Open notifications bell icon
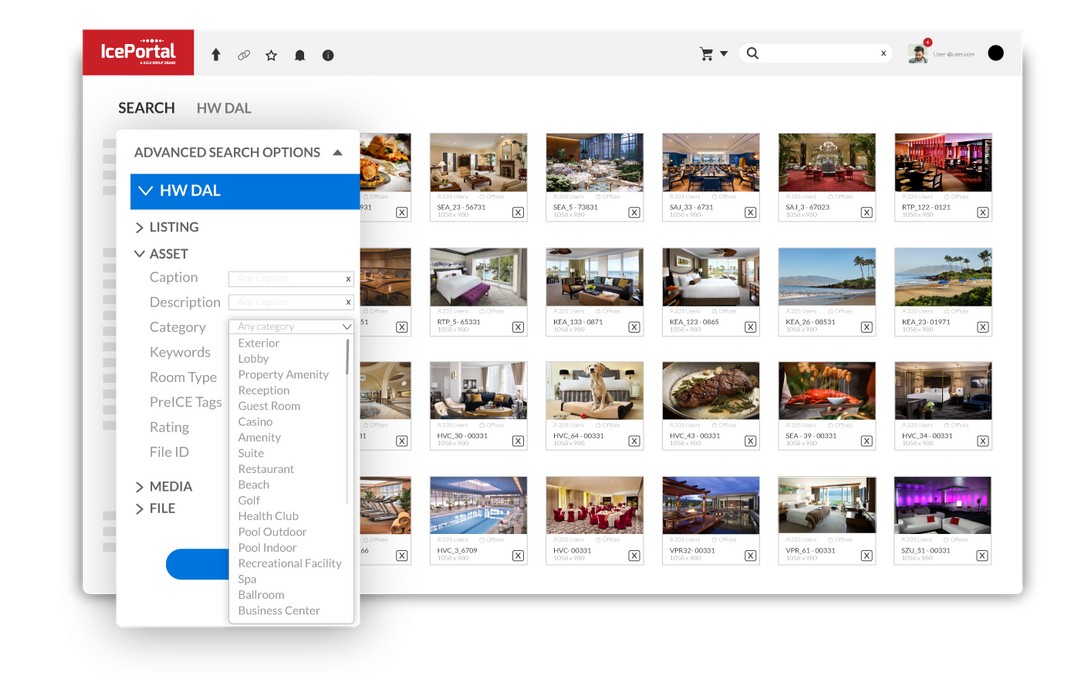Viewport: 1080px width, 673px height. pos(299,55)
